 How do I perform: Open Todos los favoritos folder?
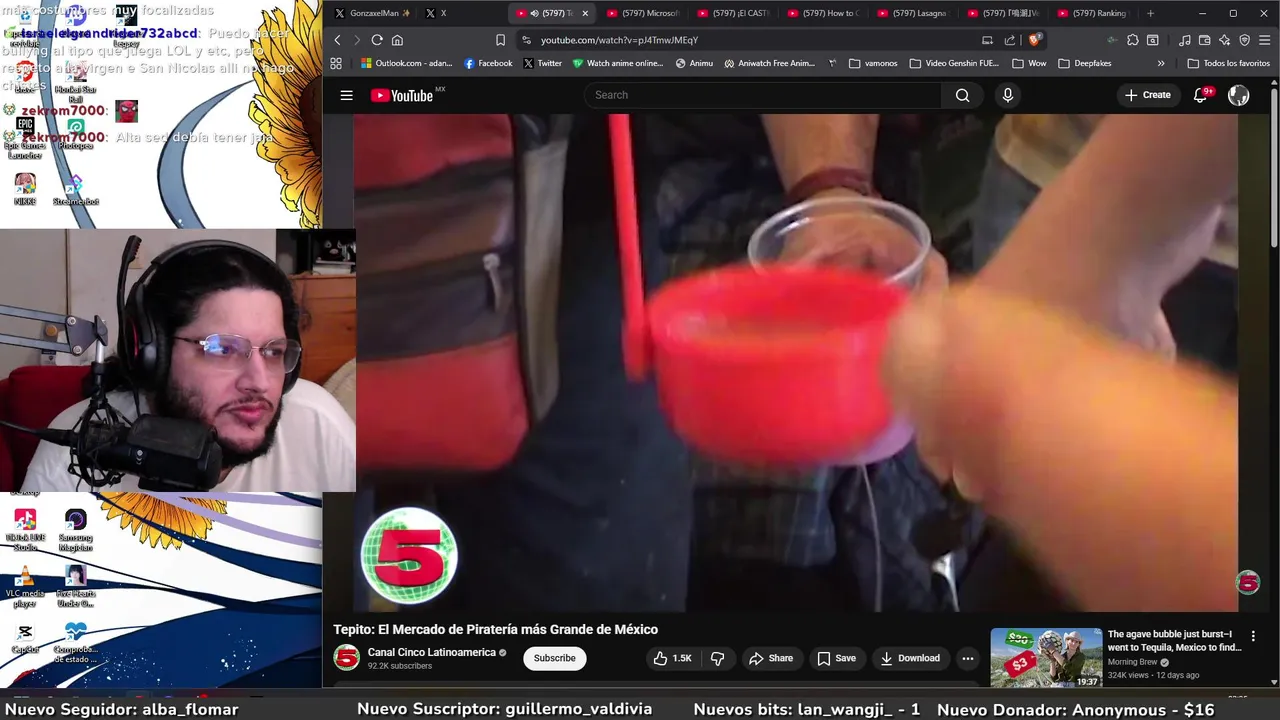1229,63
